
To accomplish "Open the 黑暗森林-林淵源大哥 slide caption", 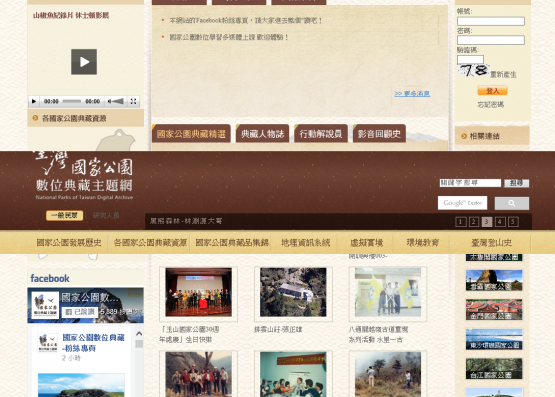I will (186, 221).
